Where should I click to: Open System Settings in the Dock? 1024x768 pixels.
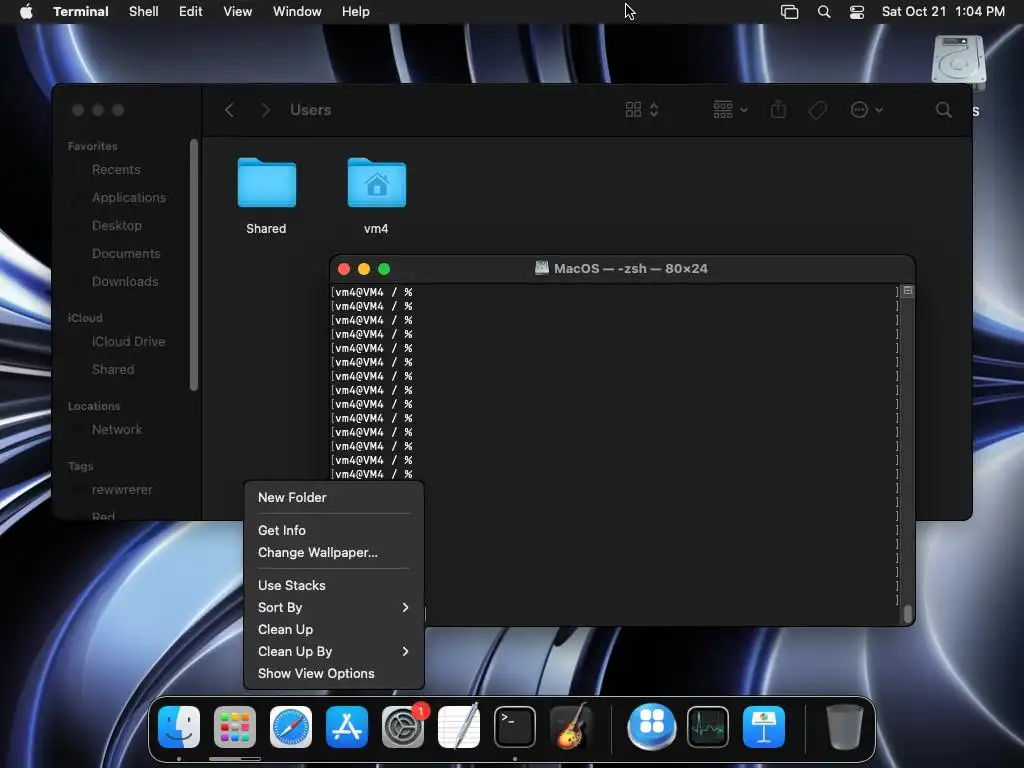pyautogui.click(x=403, y=727)
